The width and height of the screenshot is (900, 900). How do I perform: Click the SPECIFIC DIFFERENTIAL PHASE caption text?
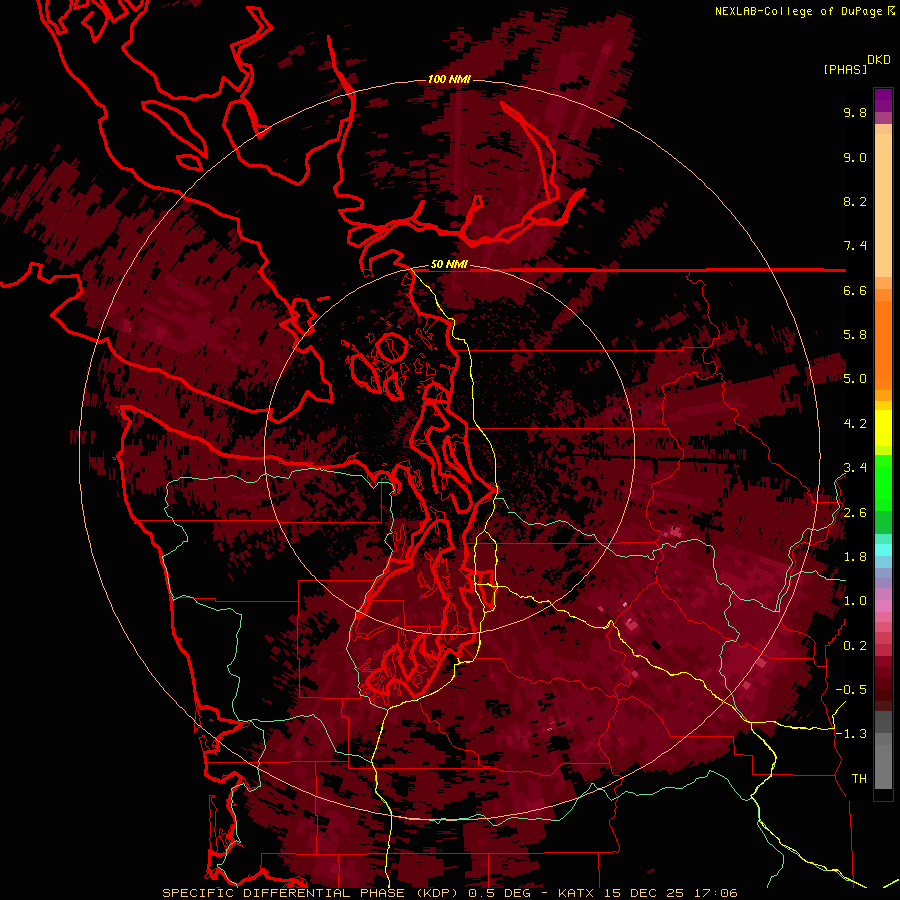coord(286,893)
